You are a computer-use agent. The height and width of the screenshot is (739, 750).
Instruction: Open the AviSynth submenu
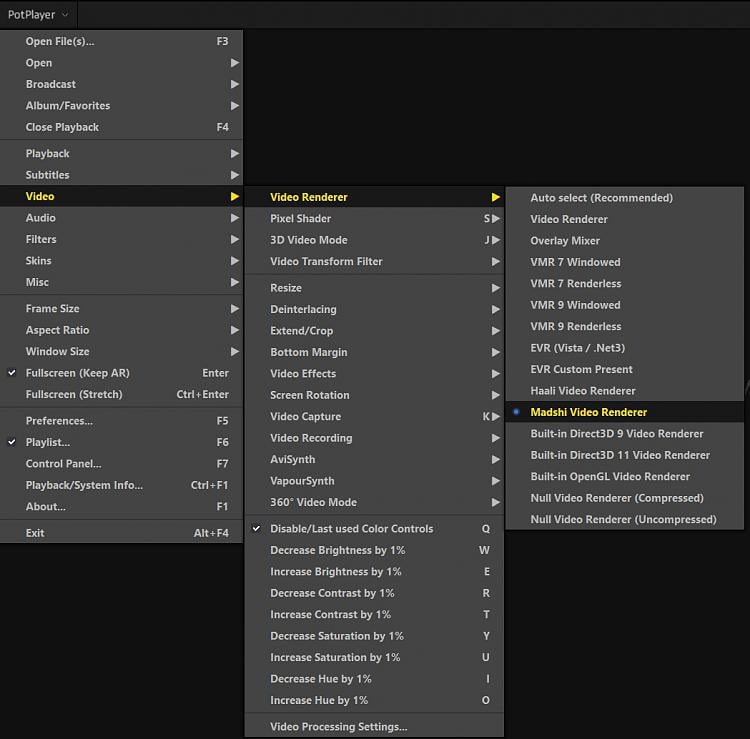[375, 460]
